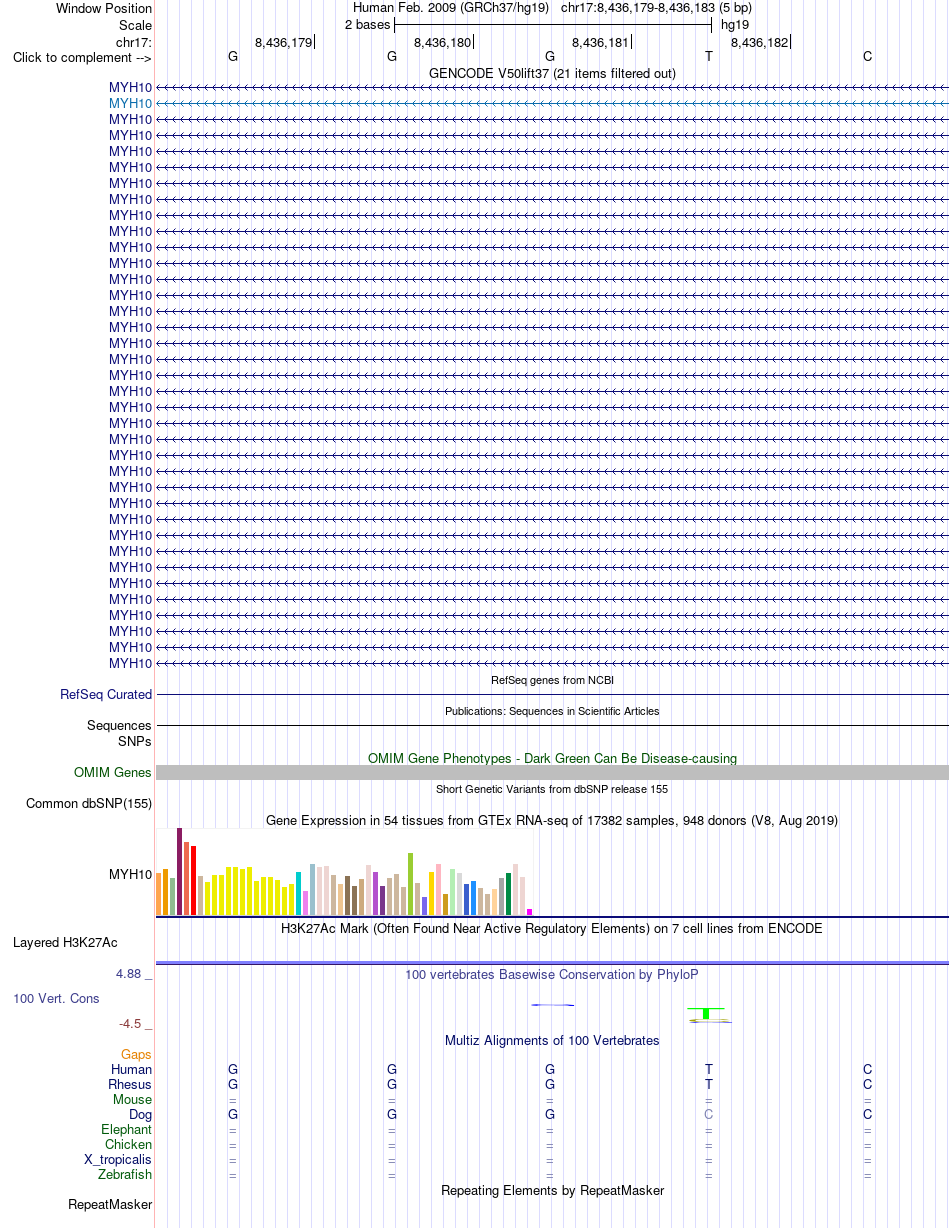Click the T base in the Human row
Image resolution: width=950 pixels, height=1228 pixels.
tap(709, 1069)
